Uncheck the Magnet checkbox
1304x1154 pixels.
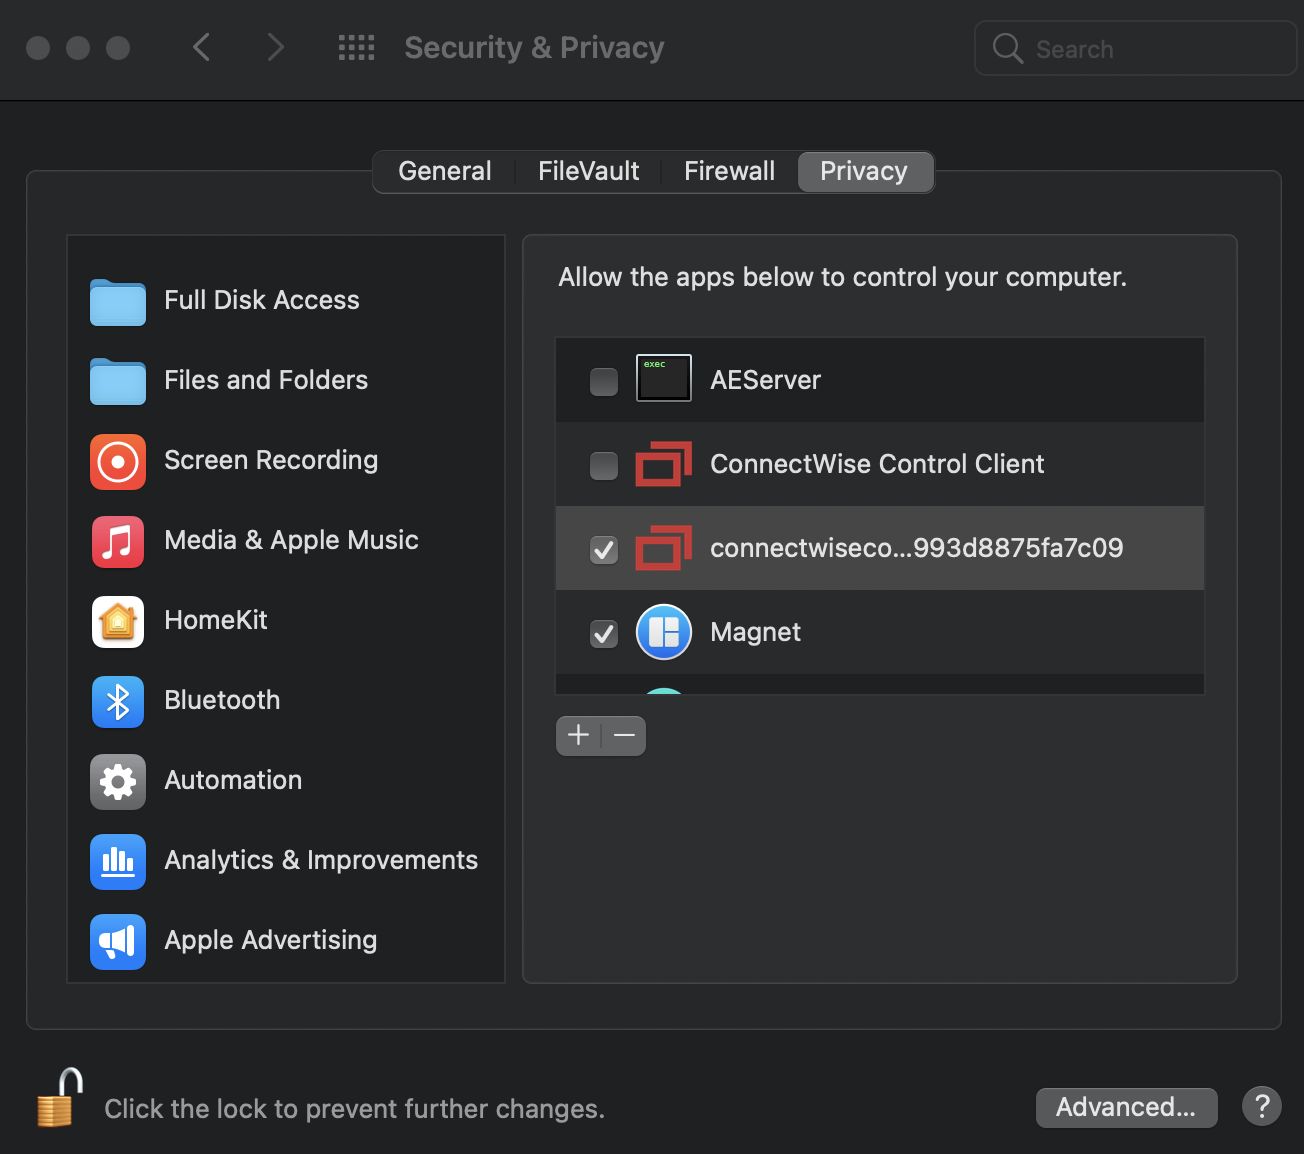604,633
